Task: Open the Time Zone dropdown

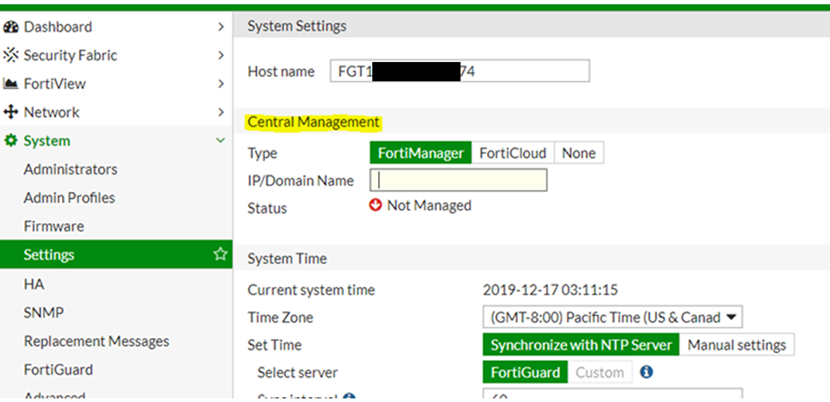Action: click(612, 317)
